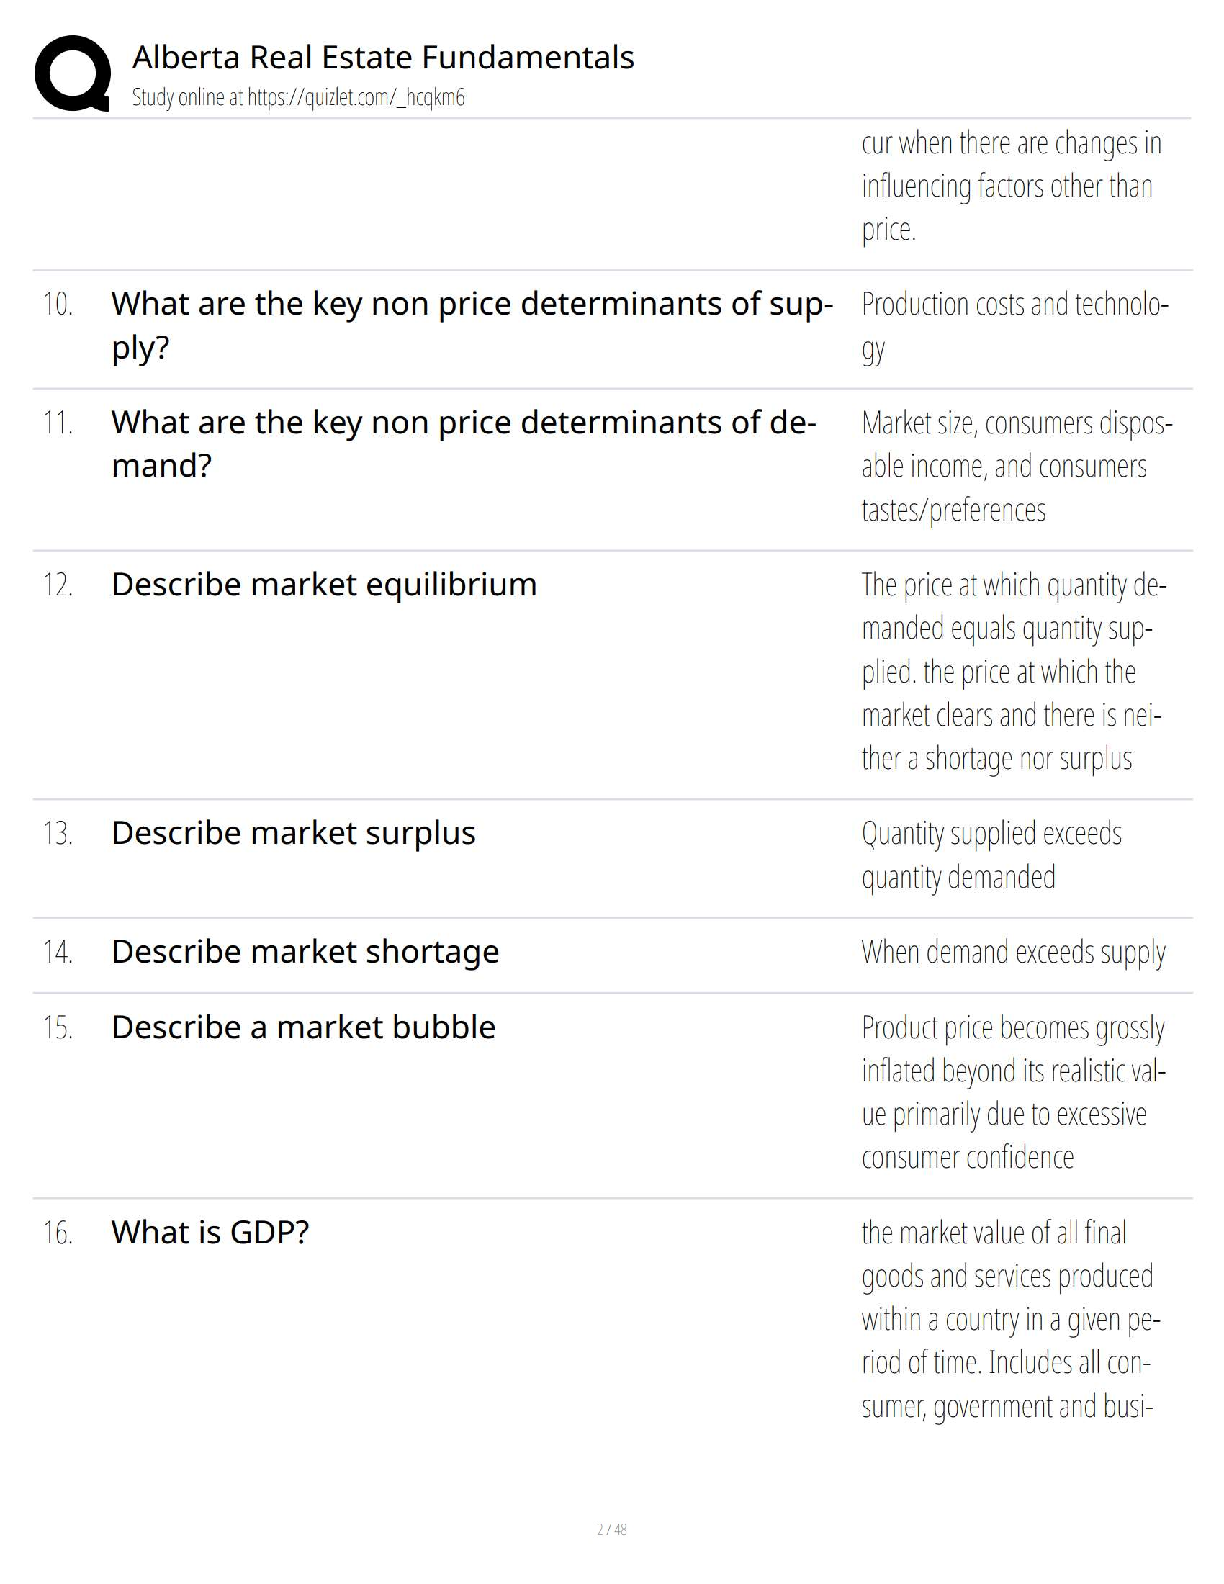Viewport: 1224px width, 1584px height.
Task: Select the 'Market size, consumers disposable income' answer
Action: (1017, 466)
